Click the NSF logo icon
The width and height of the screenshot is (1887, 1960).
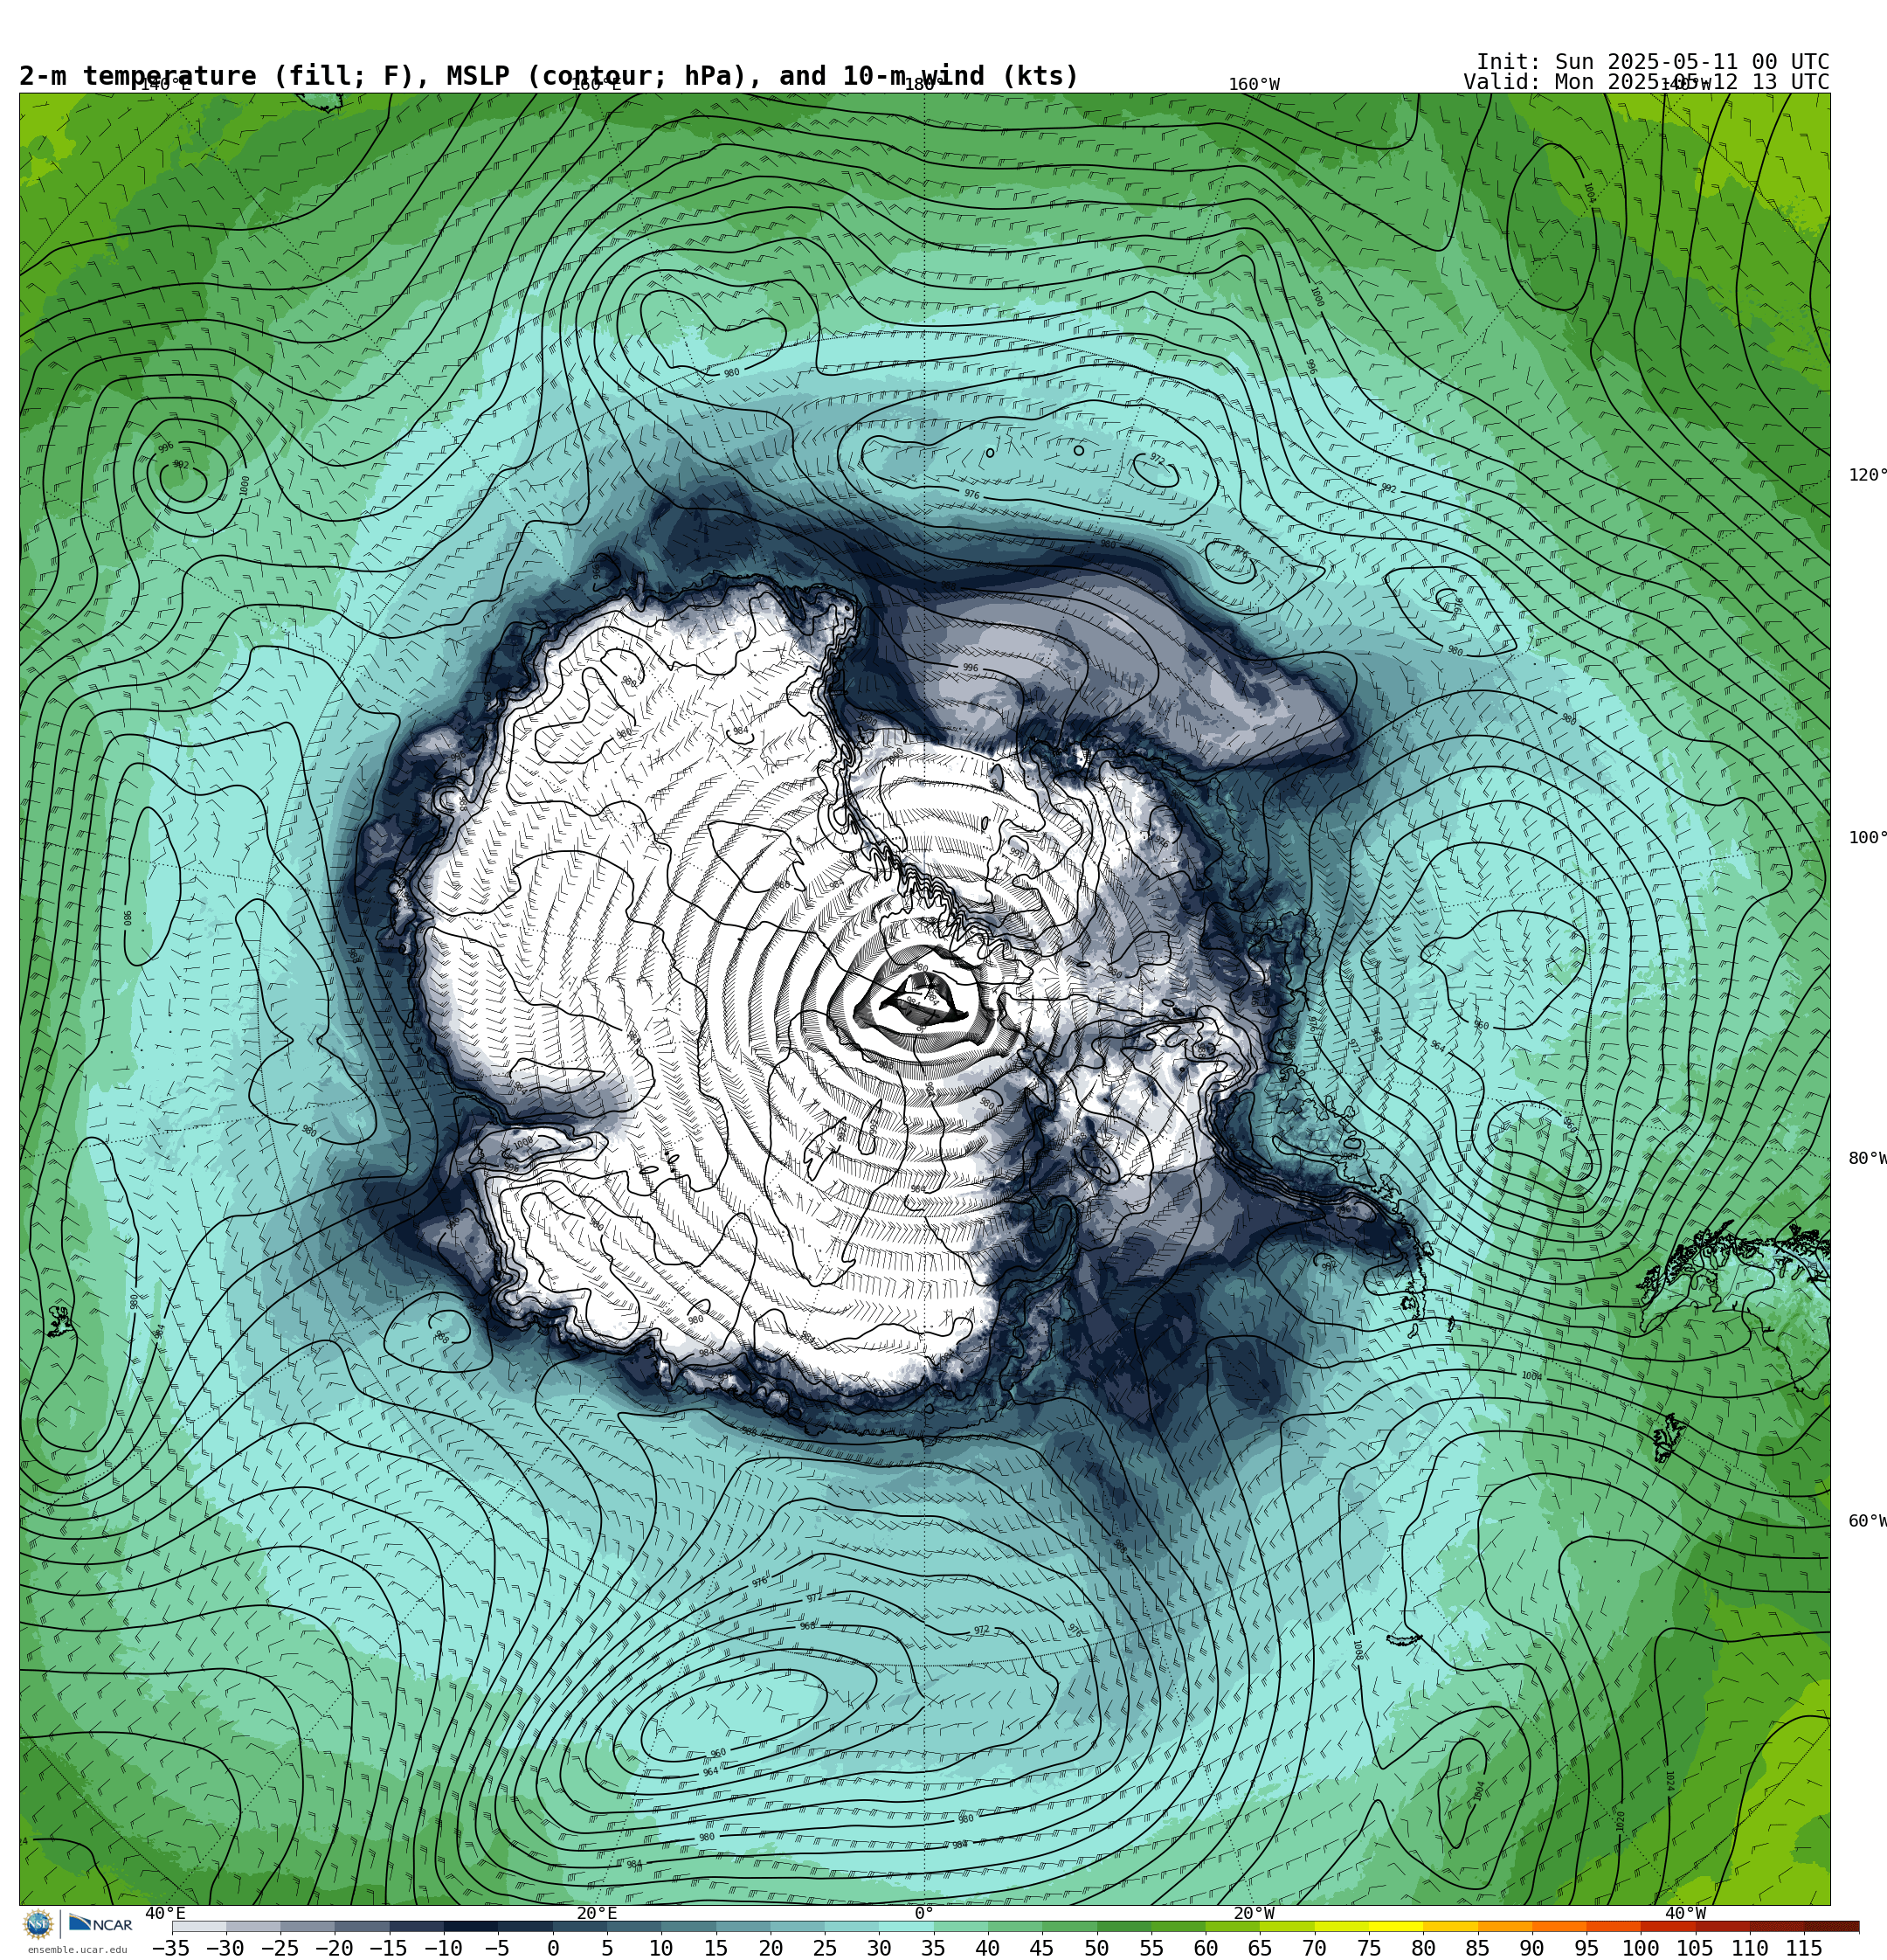tap(38, 1923)
